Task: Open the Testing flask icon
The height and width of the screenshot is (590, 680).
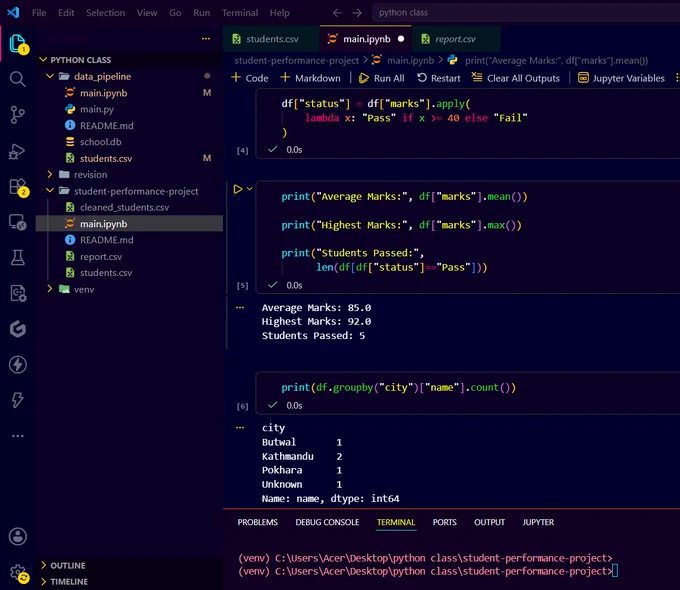Action: pos(17,258)
